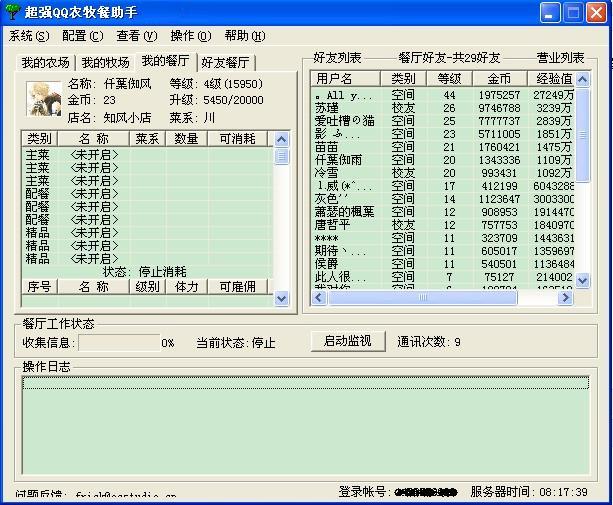The height and width of the screenshot is (505, 613).
Task: Click the 启动监视 button
Action: pyautogui.click(x=348, y=341)
